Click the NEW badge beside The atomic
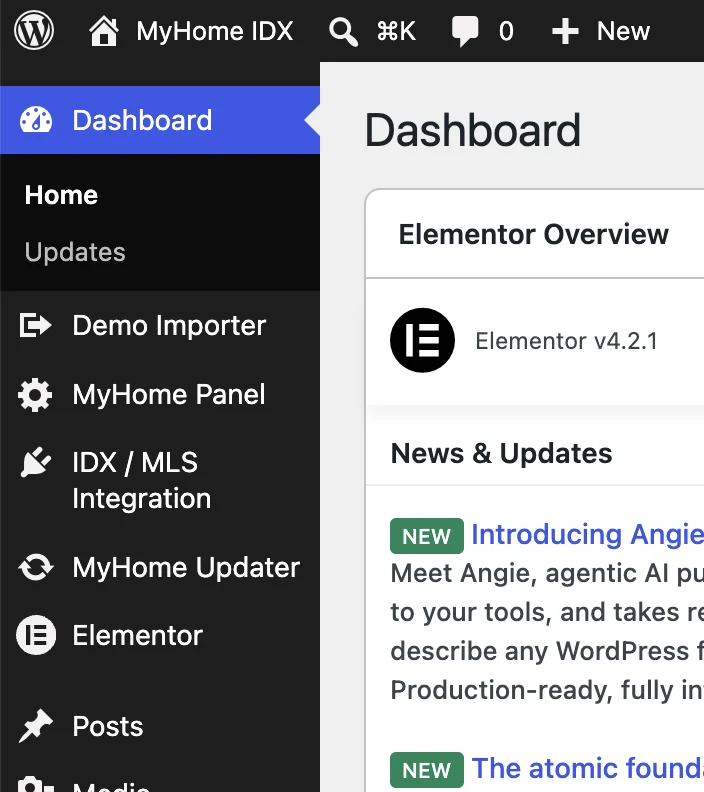The height and width of the screenshot is (792, 704). 427,770
